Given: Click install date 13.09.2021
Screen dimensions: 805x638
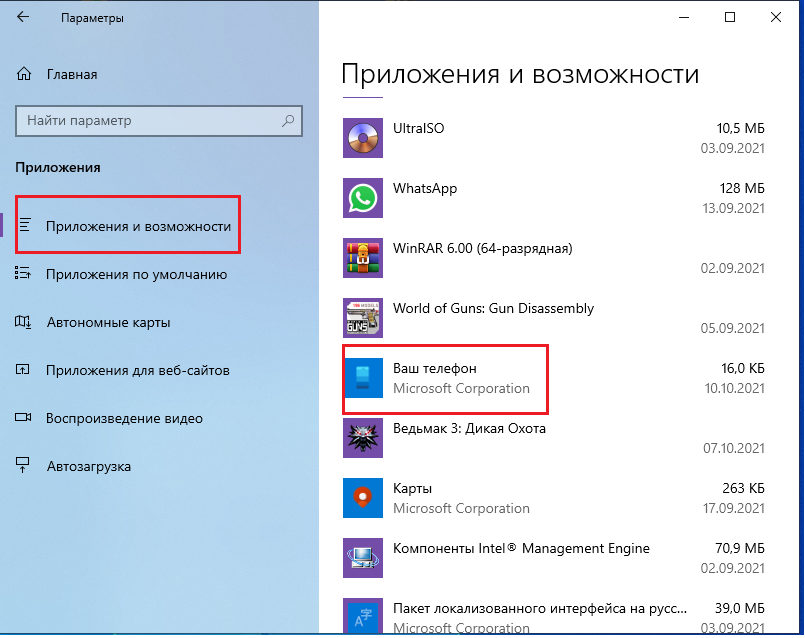Looking at the screenshot, I should tap(733, 208).
